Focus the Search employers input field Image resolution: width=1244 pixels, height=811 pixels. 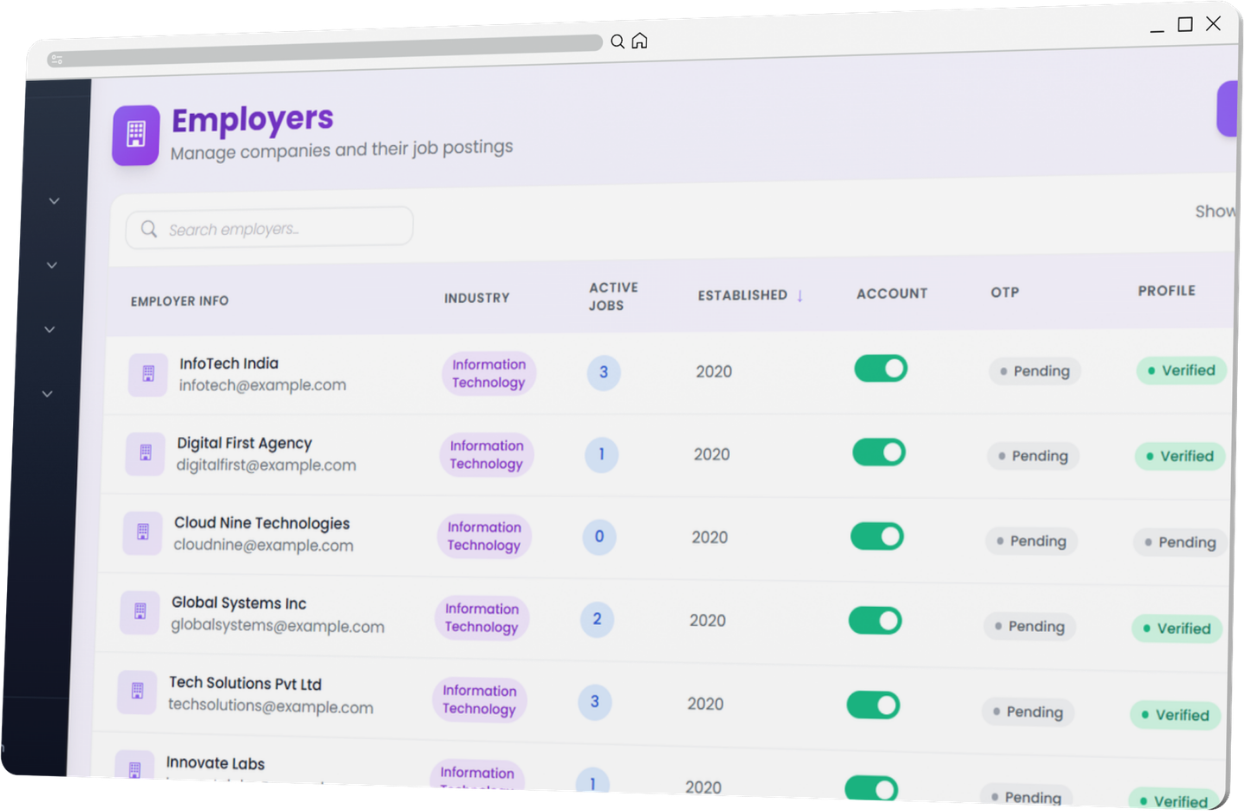pos(269,228)
